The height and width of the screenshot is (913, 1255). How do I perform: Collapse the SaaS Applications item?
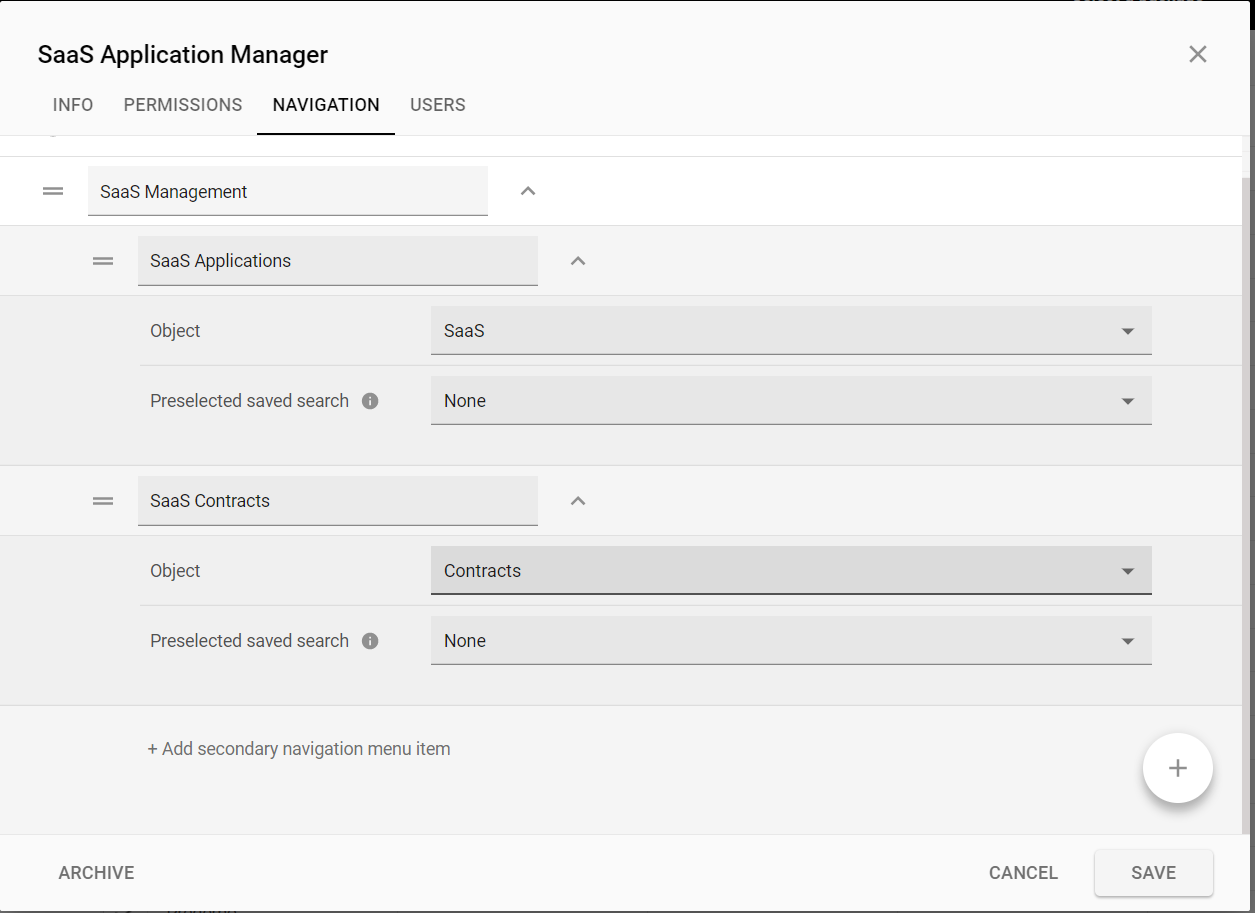[577, 260]
